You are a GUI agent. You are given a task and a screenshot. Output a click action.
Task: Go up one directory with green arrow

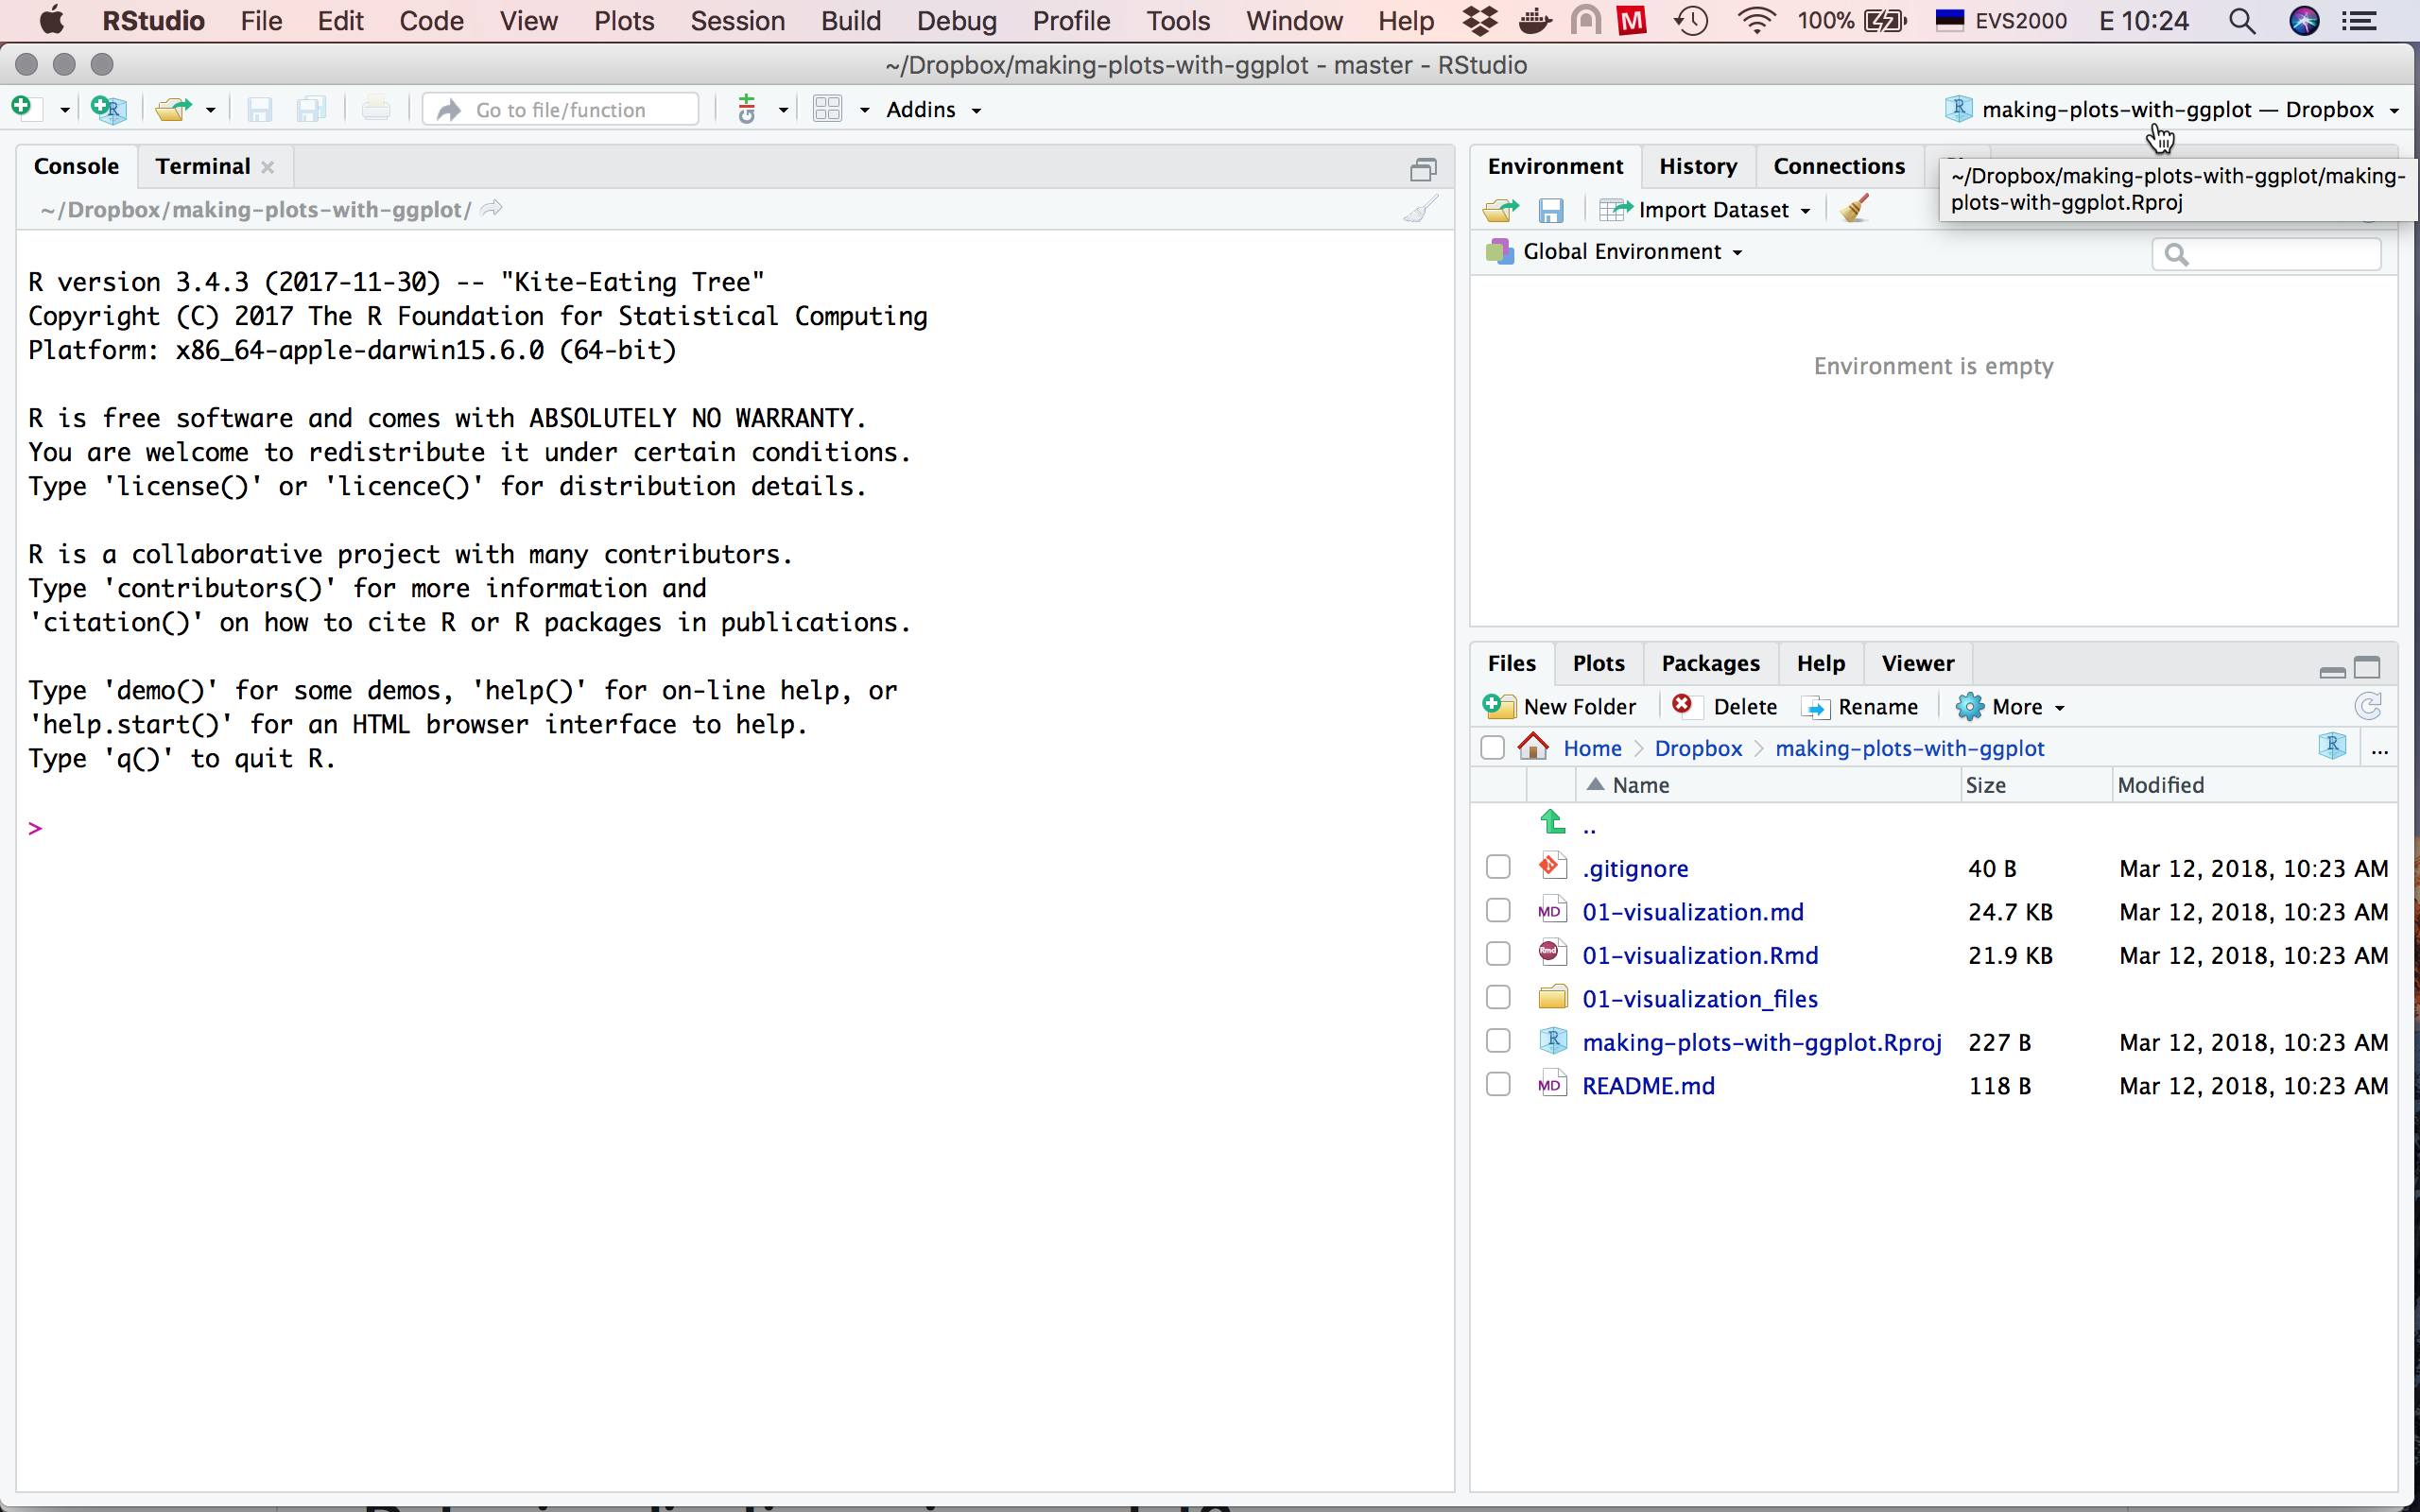(1552, 823)
